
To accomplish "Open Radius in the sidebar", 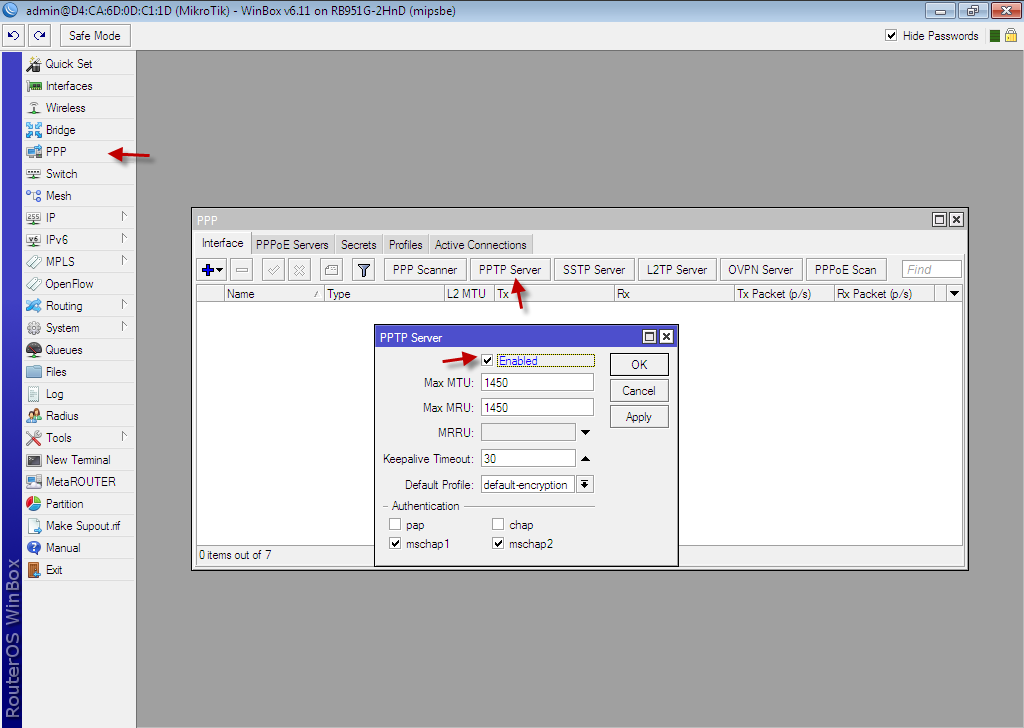I will pyautogui.click(x=79, y=416).
